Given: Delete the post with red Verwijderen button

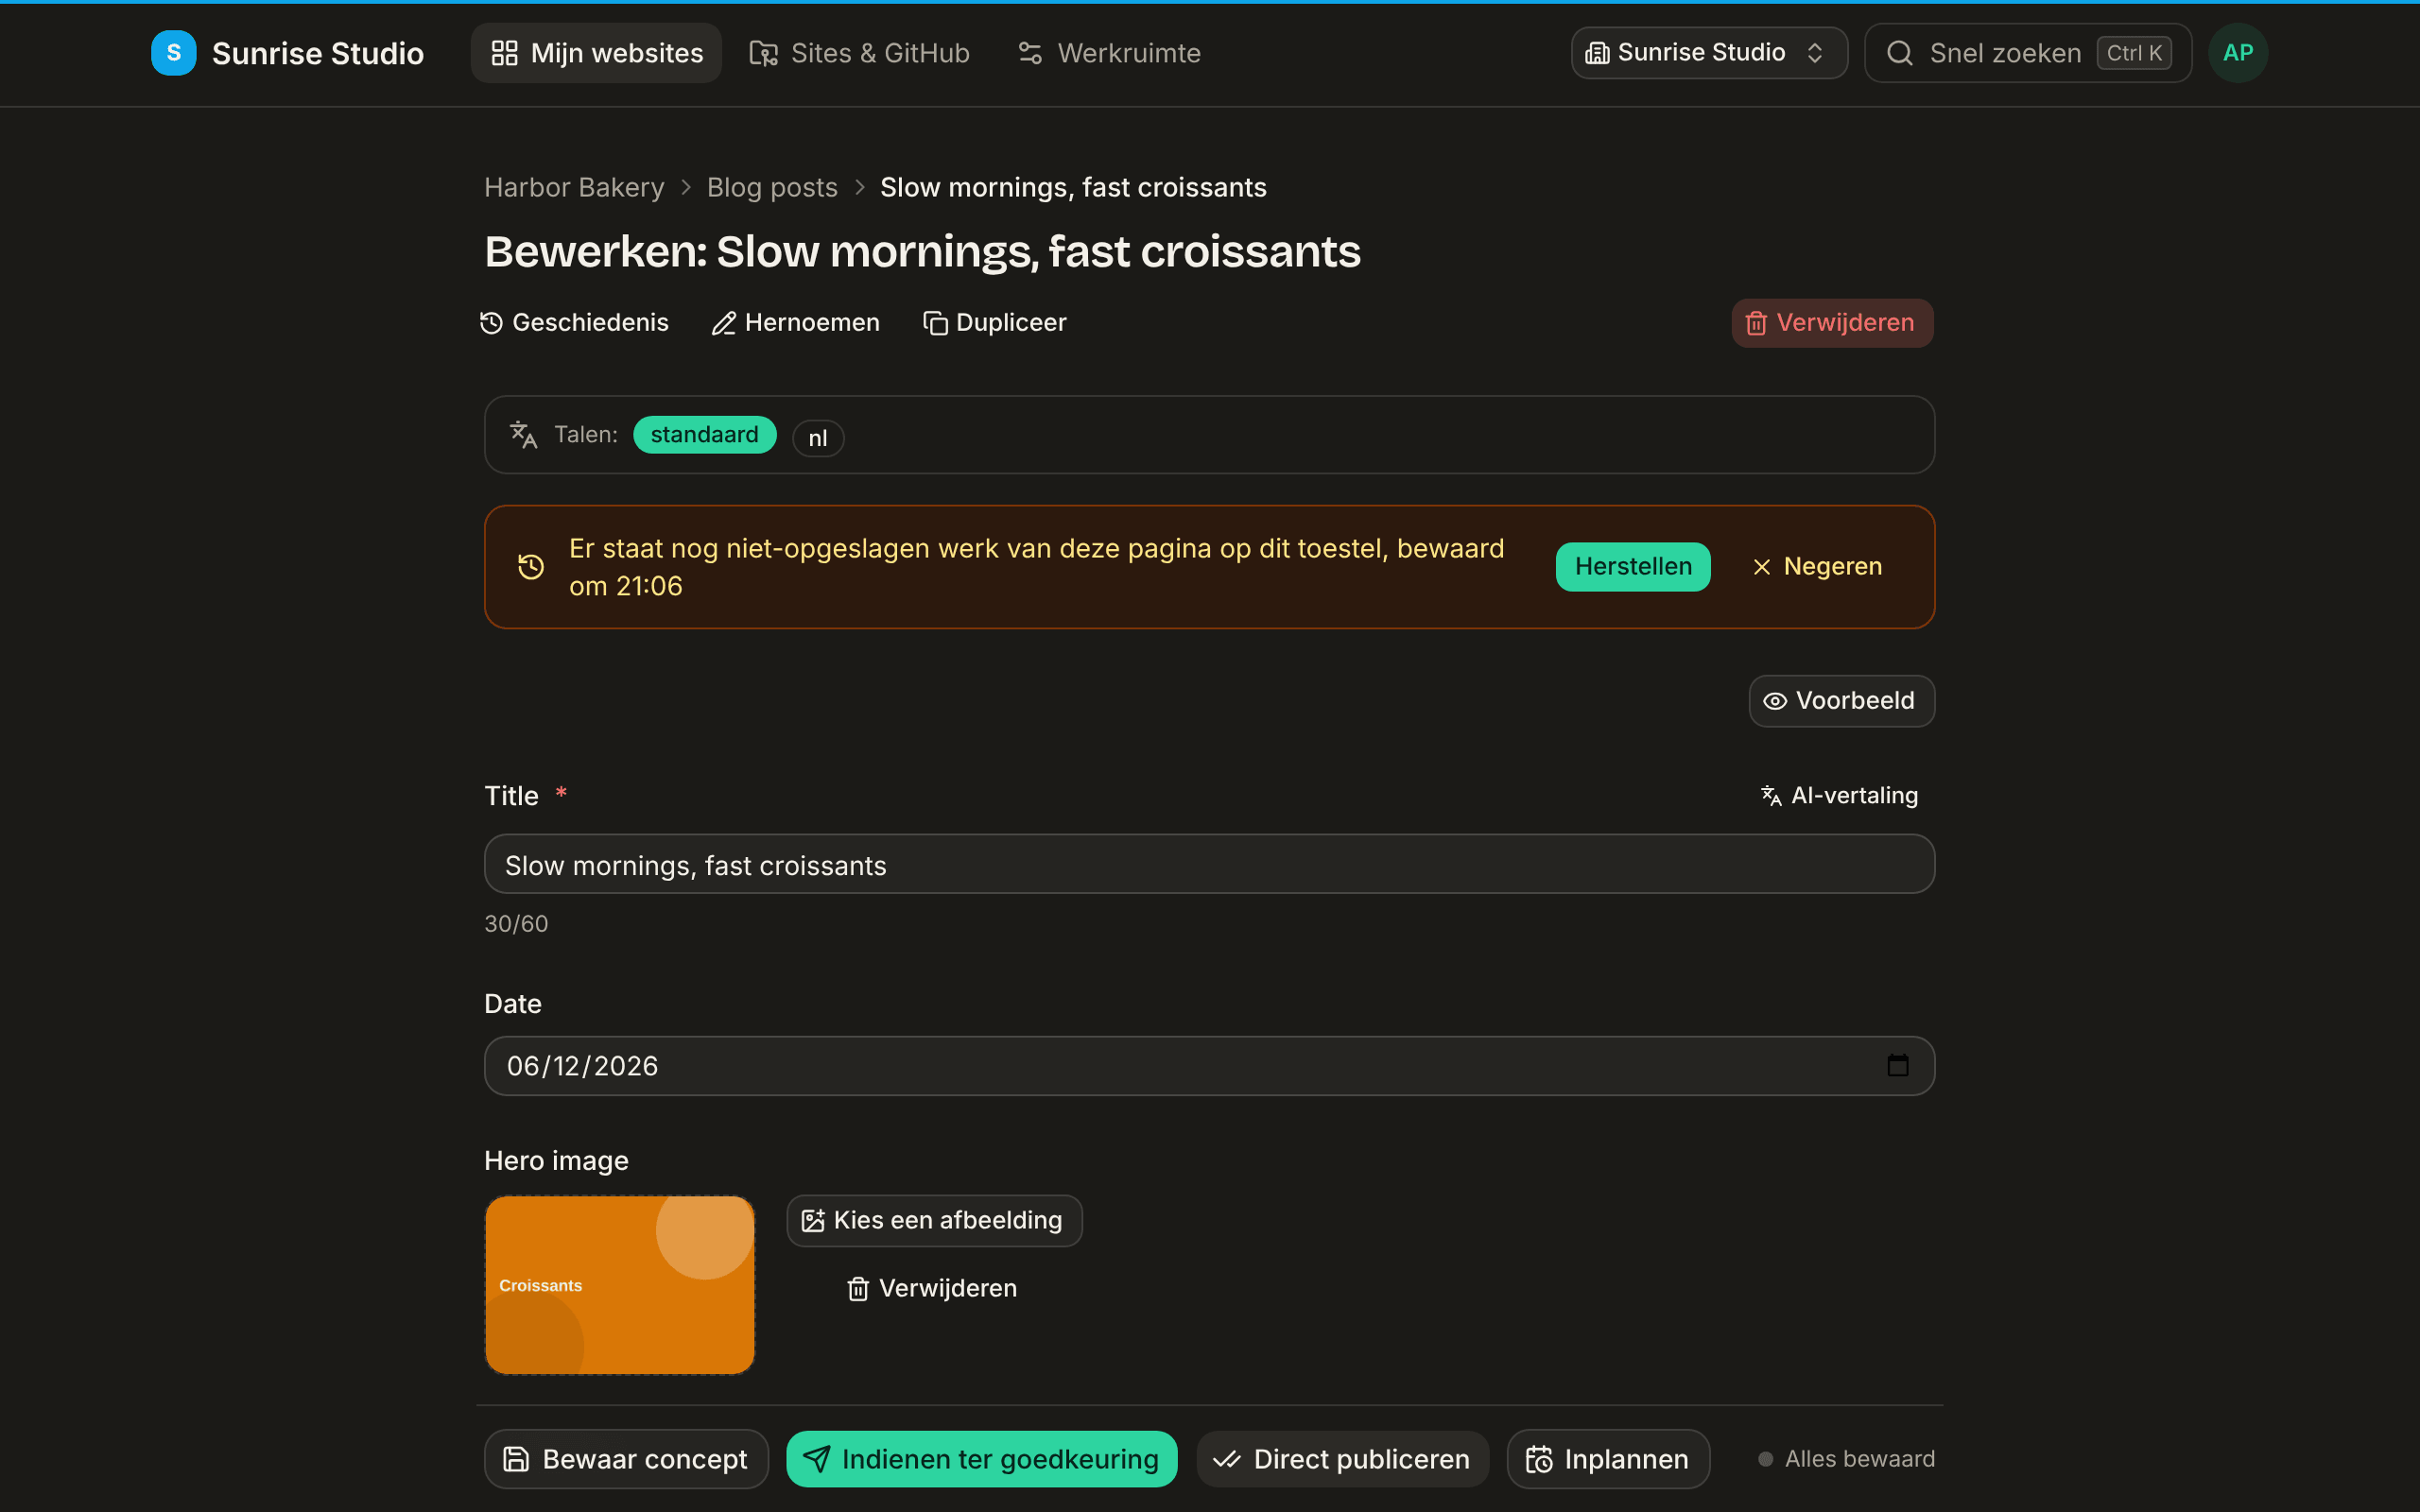Looking at the screenshot, I should tap(1832, 323).
